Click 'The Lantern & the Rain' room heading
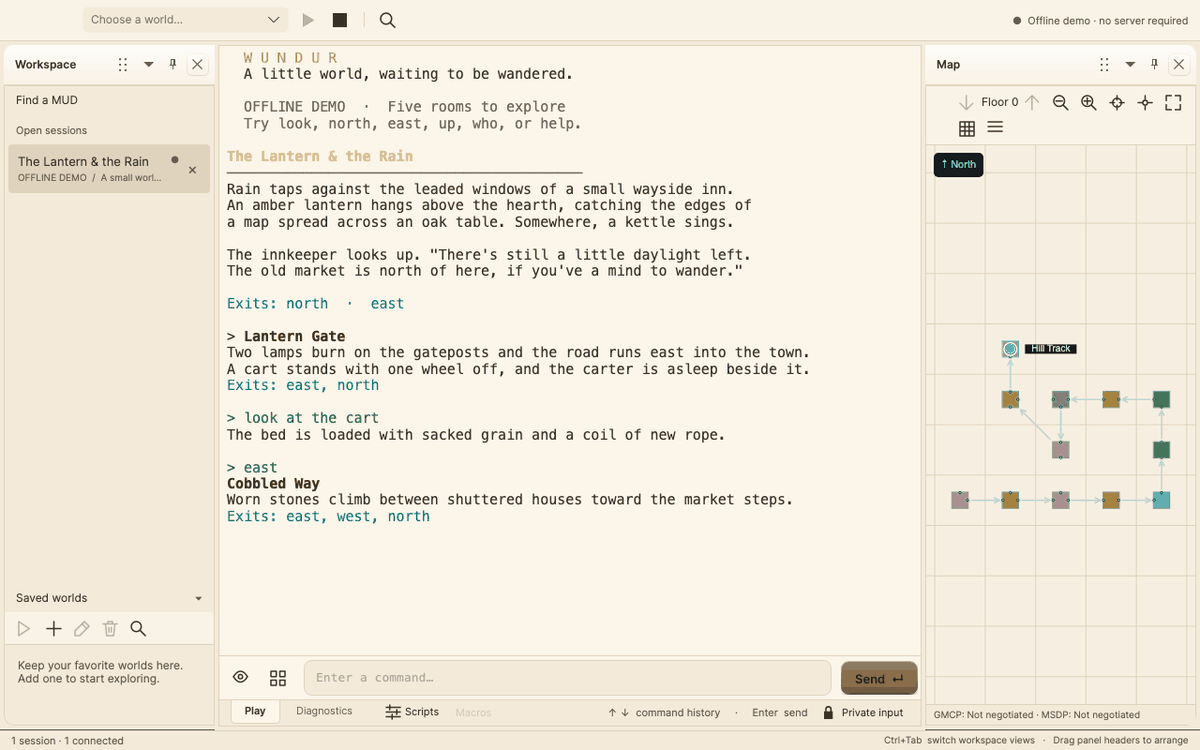 (x=320, y=156)
